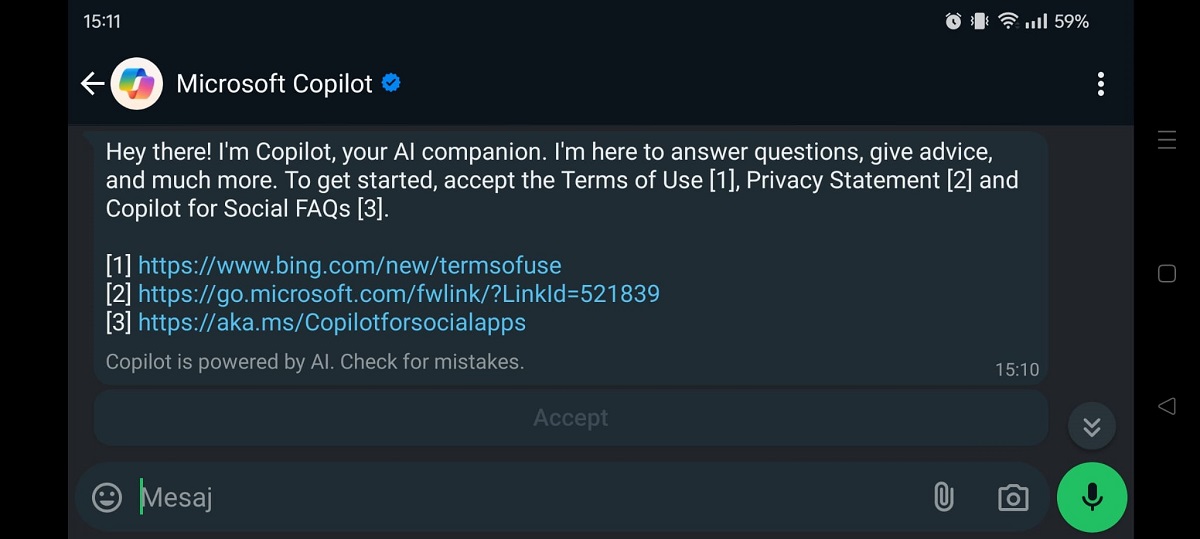
Task: Tap the Android recent apps navigation button
Action: pyautogui.click(x=1166, y=140)
